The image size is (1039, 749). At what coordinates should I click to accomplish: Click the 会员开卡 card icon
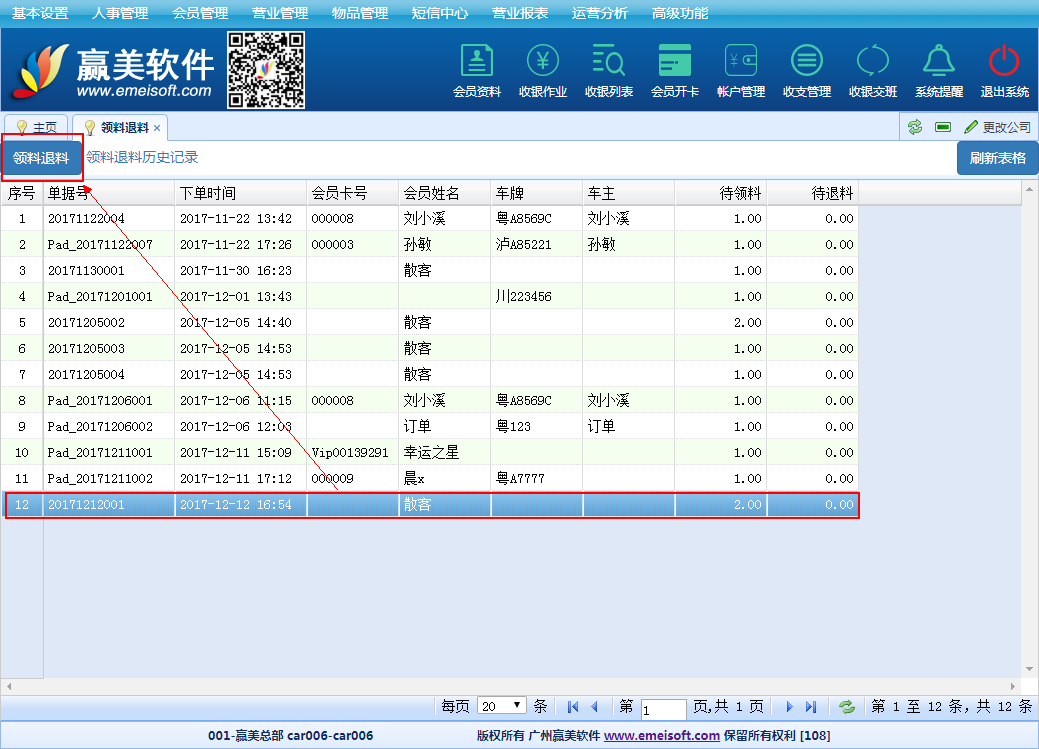coord(675,62)
